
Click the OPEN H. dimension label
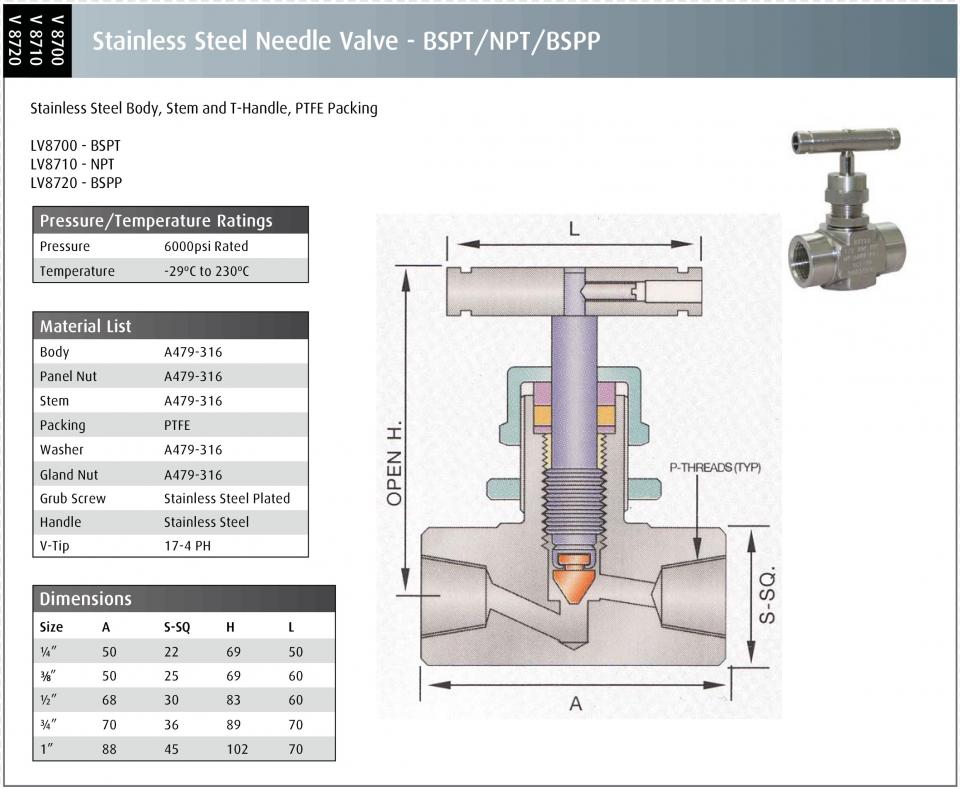pyautogui.click(x=395, y=463)
